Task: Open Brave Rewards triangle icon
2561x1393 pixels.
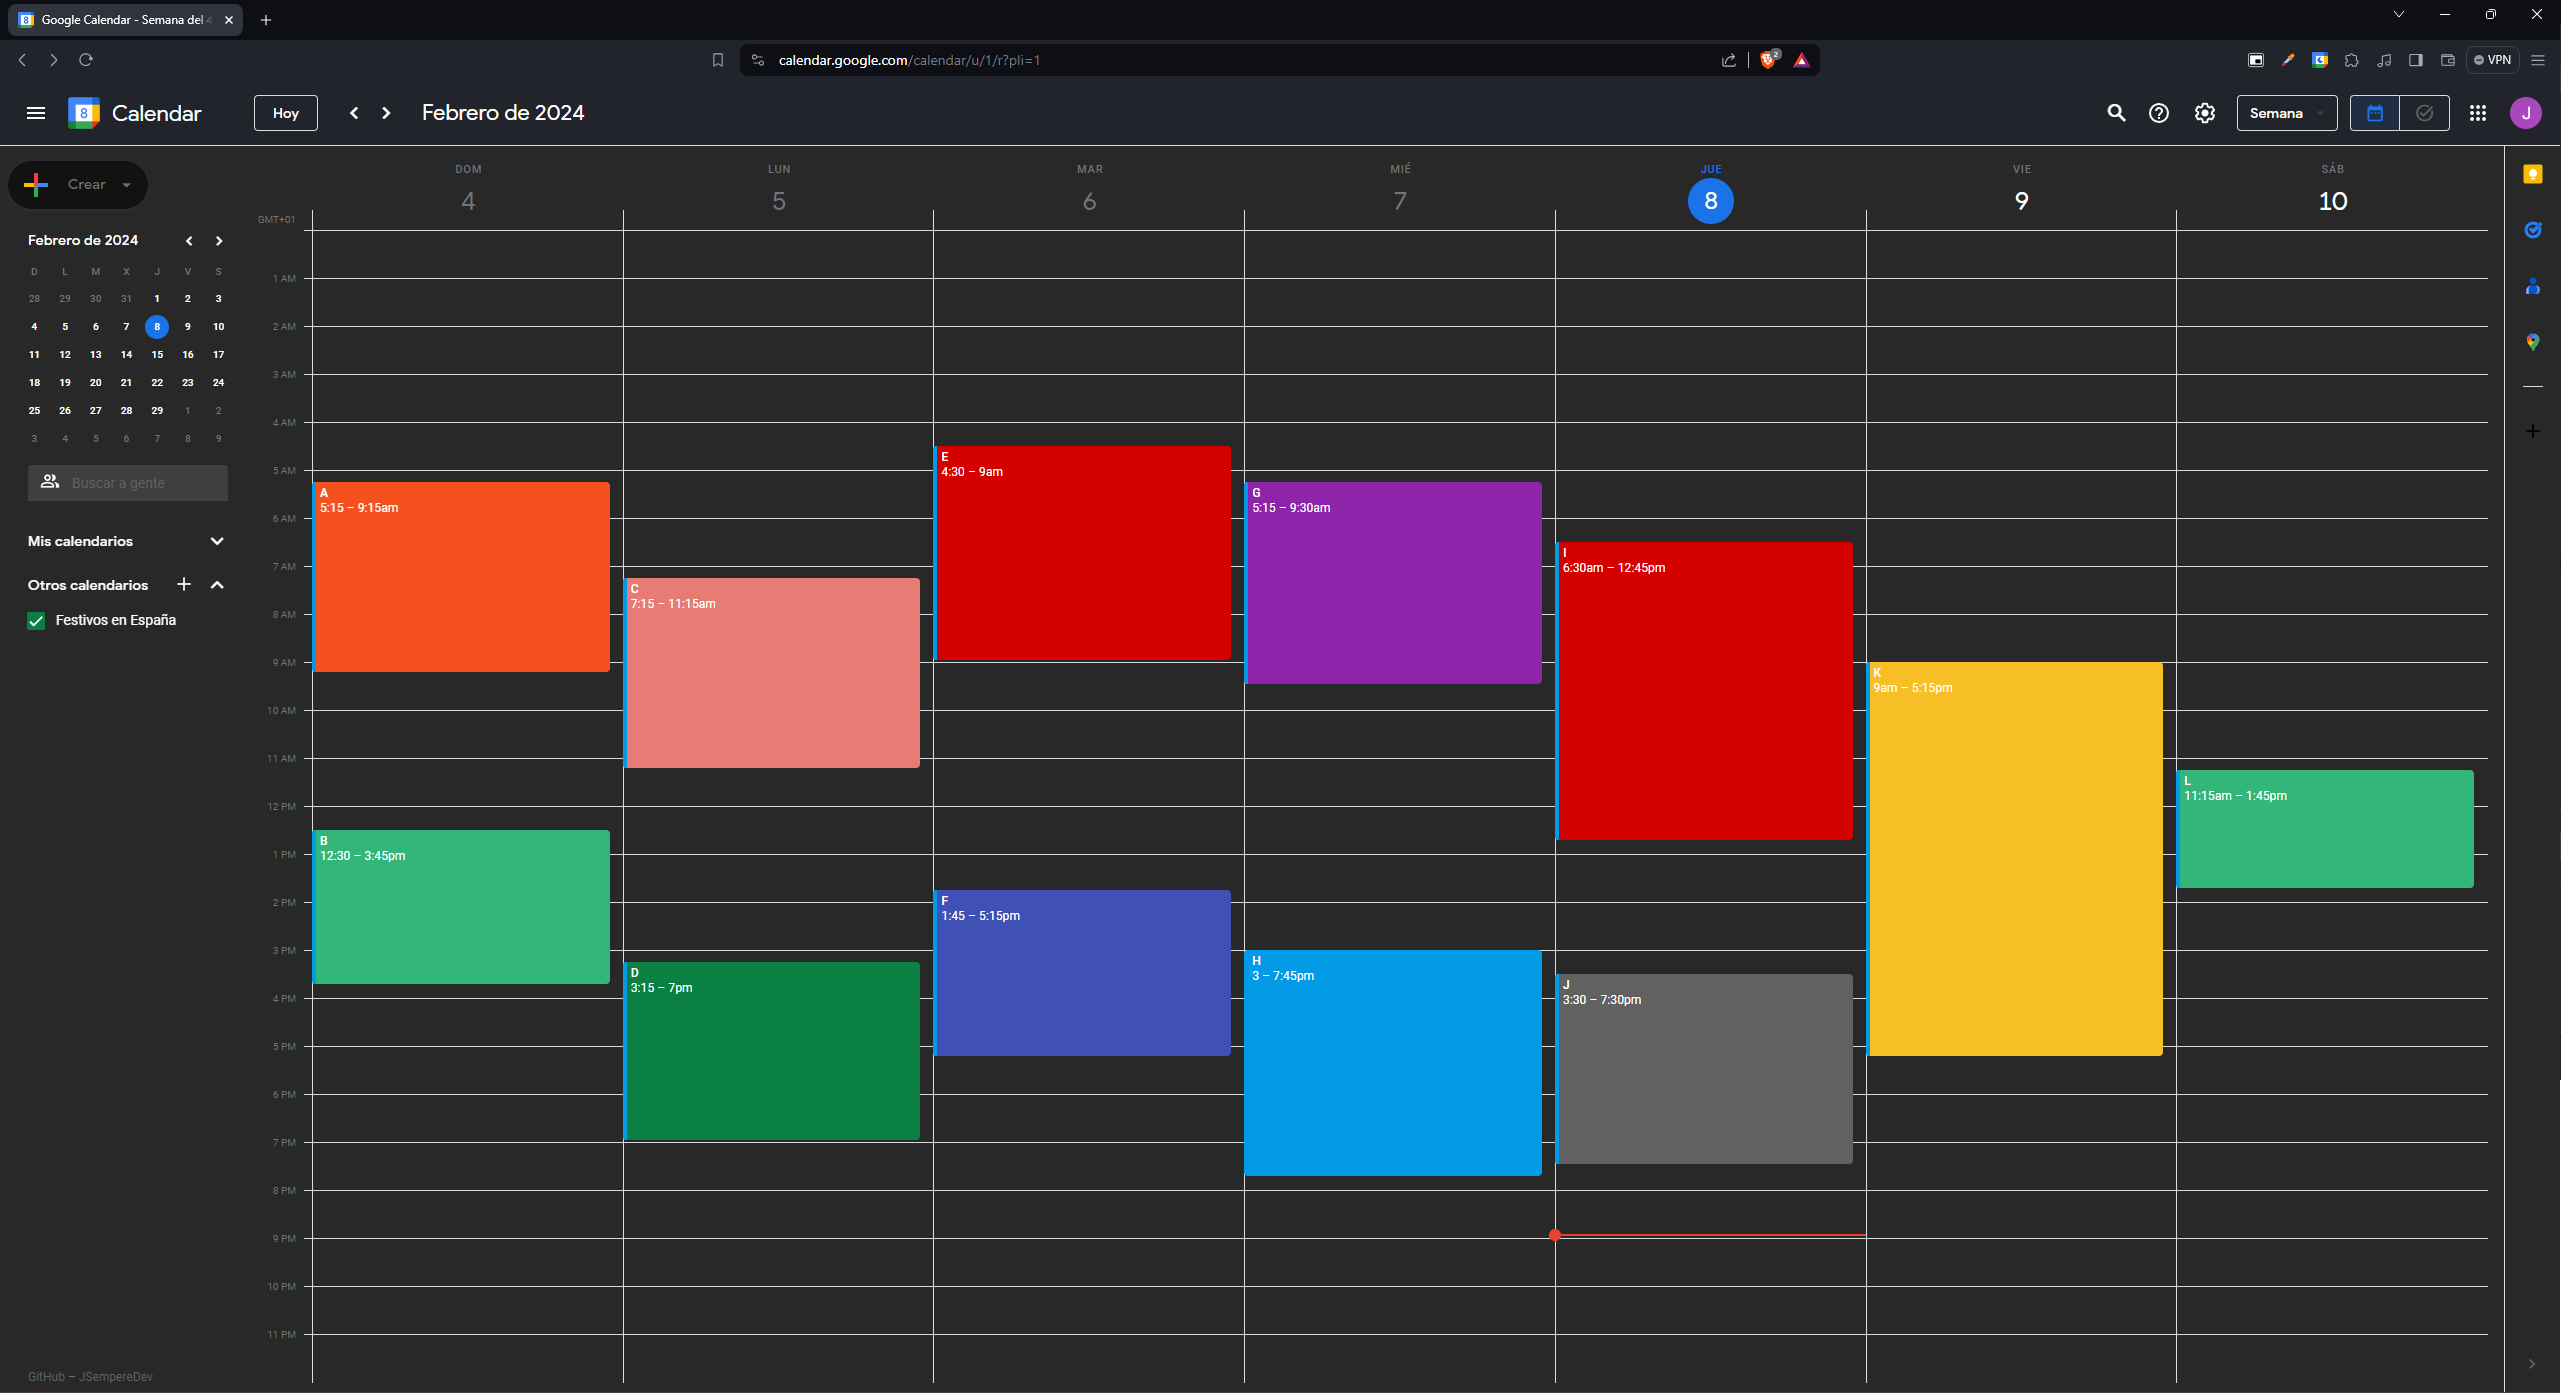Action: point(1801,60)
